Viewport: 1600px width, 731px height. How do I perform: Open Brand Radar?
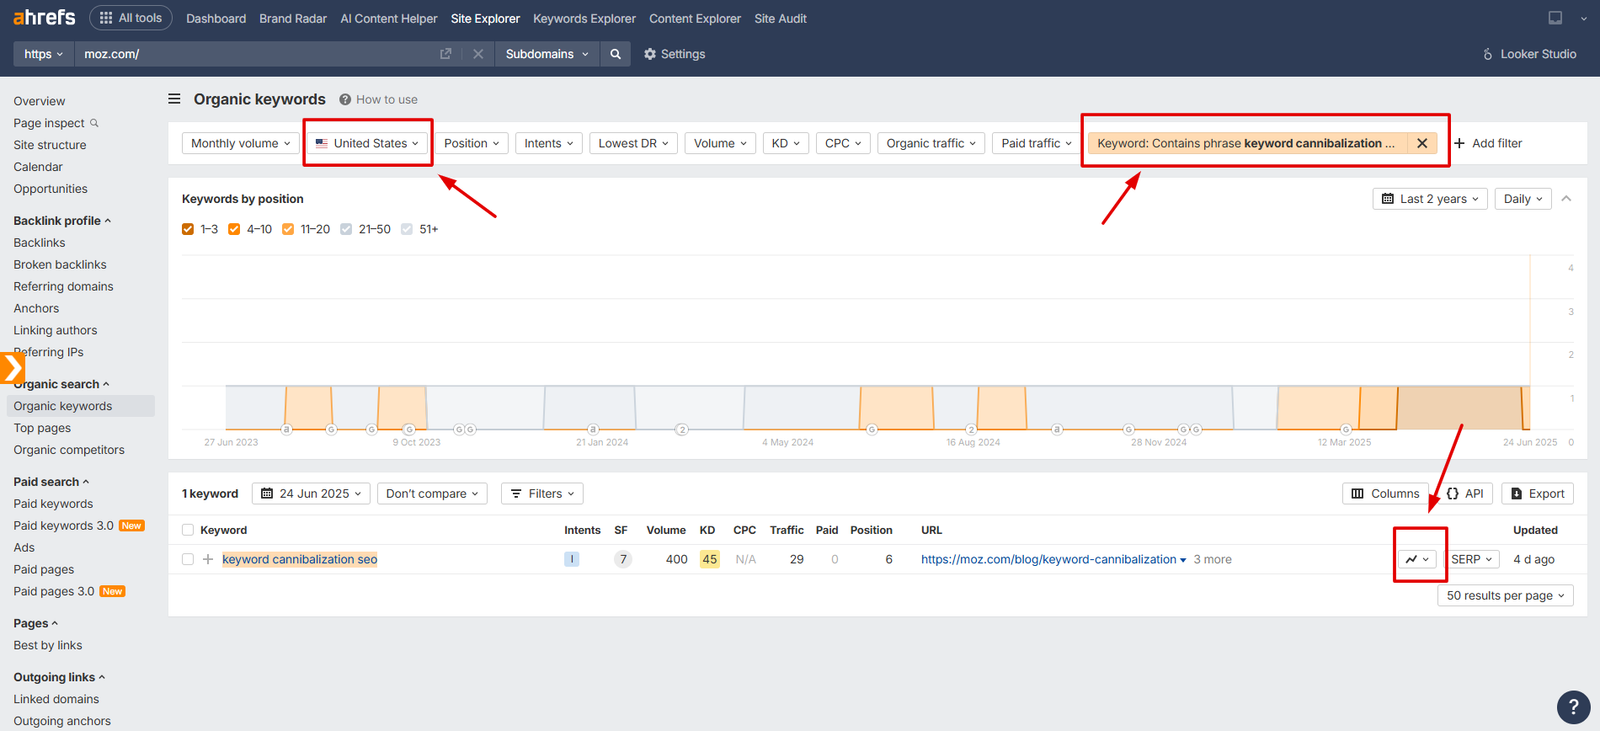[x=293, y=18]
